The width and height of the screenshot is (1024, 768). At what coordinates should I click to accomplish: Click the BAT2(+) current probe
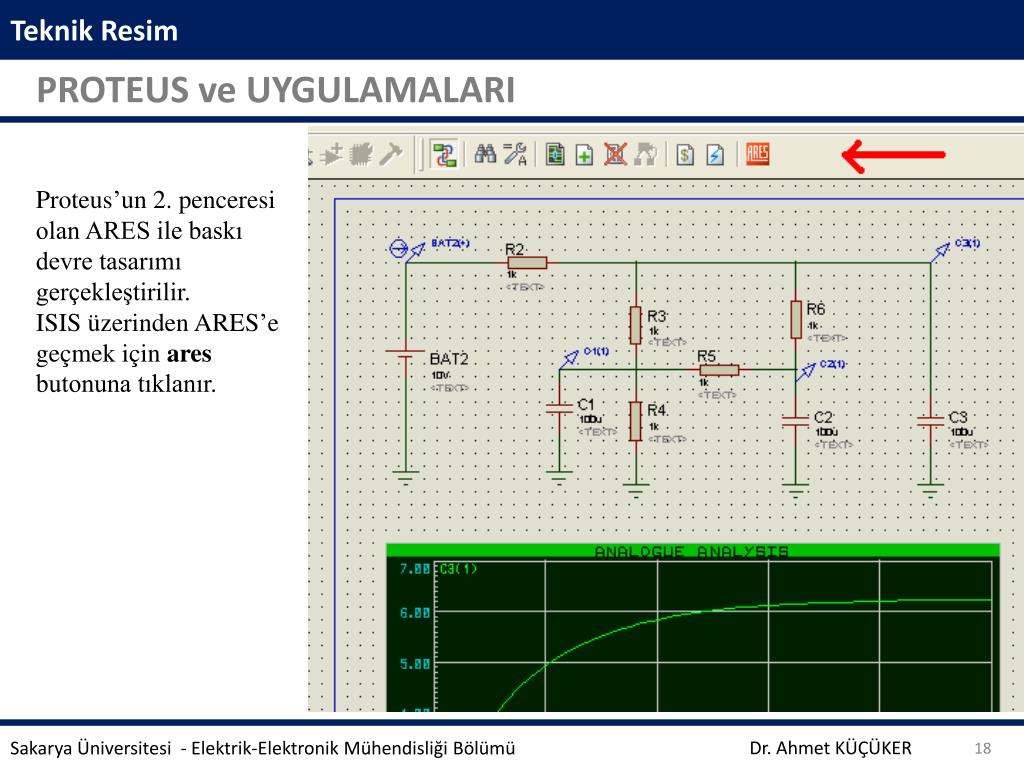coord(406,249)
